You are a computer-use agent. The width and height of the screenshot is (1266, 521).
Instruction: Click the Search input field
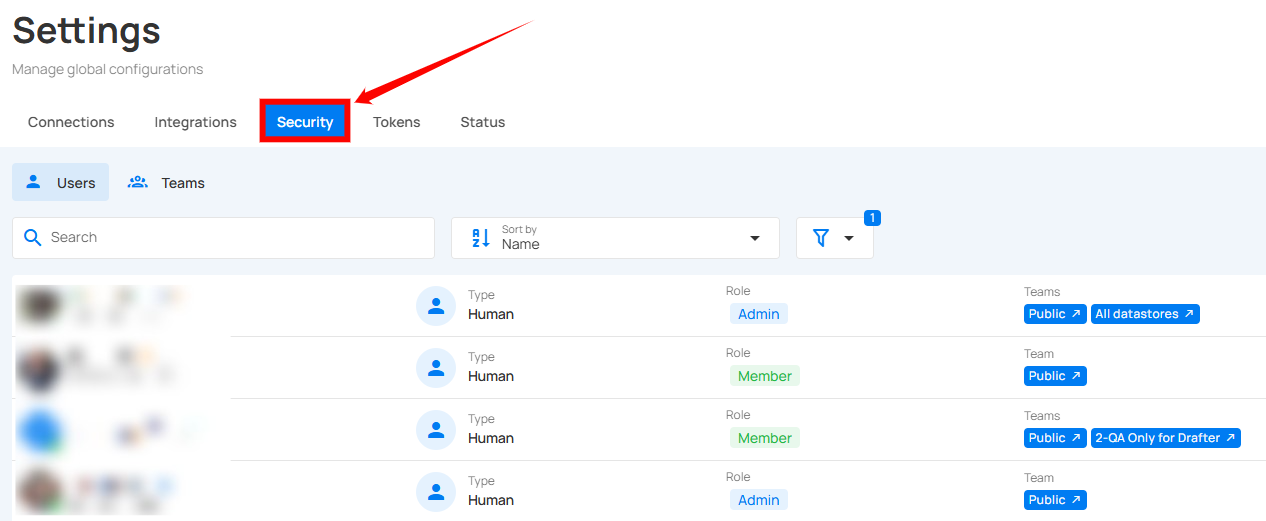(x=235, y=238)
